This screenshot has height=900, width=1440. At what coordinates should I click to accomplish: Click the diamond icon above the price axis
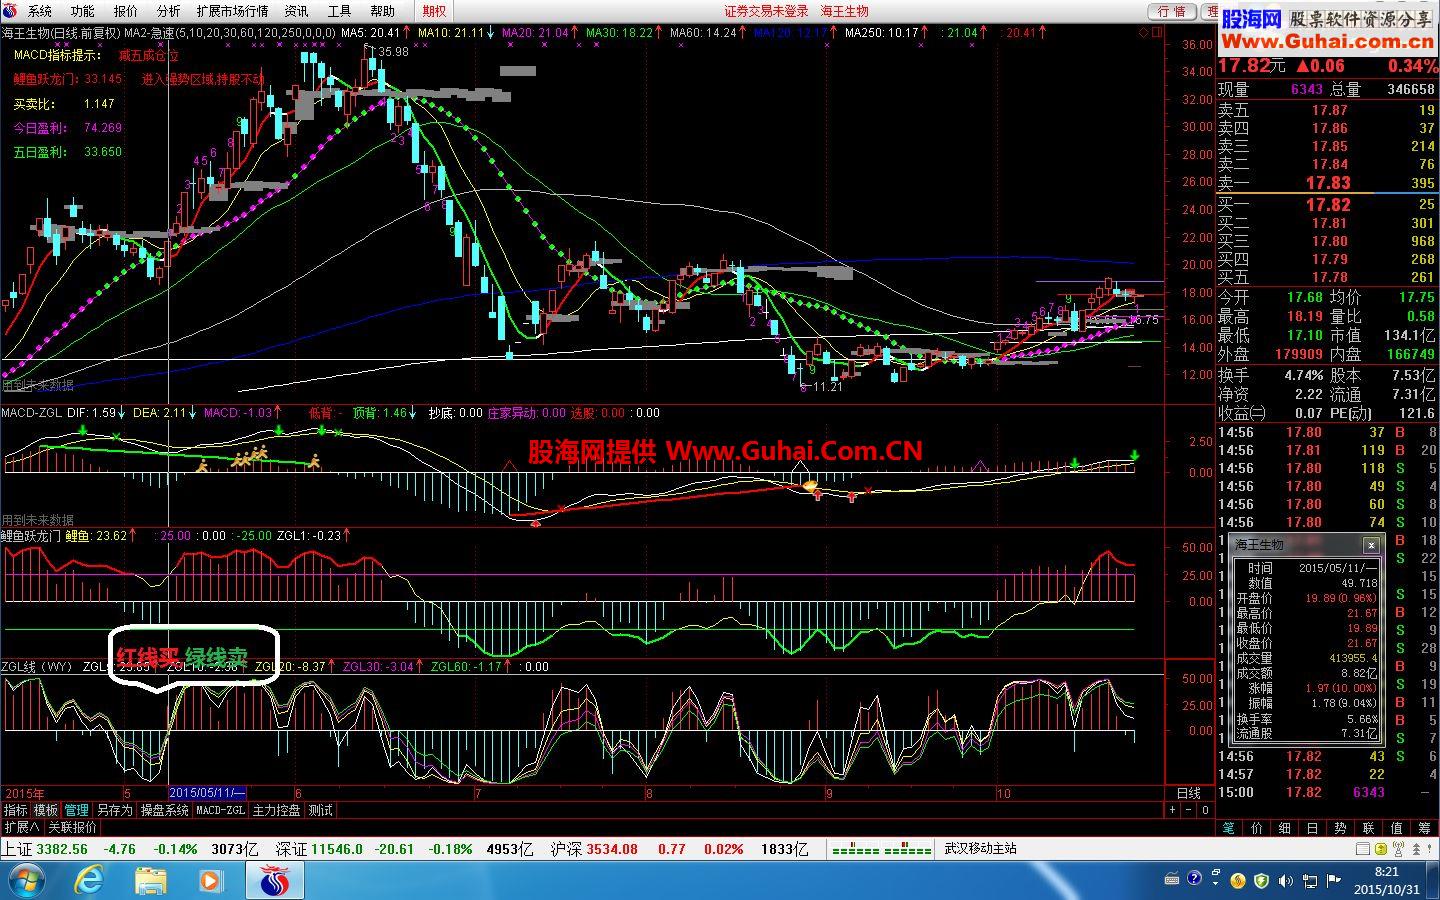pos(1143,32)
